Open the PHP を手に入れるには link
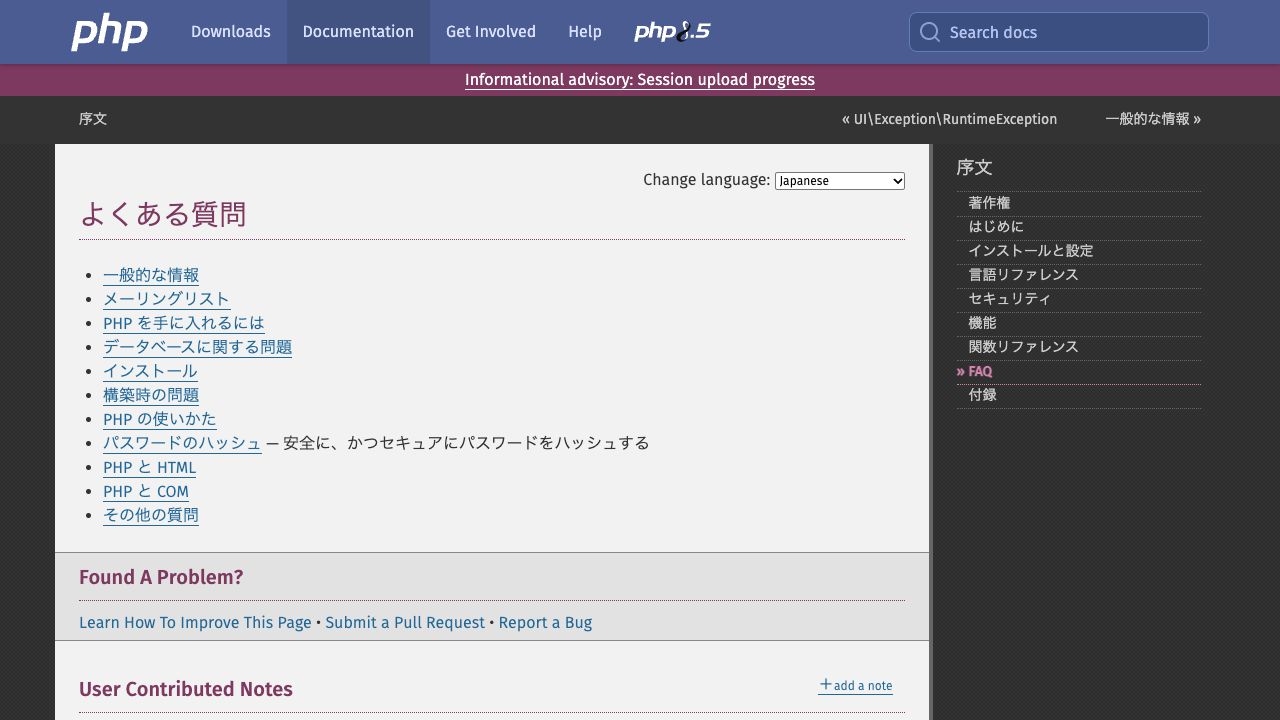Viewport: 1280px width, 720px height. pos(184,323)
